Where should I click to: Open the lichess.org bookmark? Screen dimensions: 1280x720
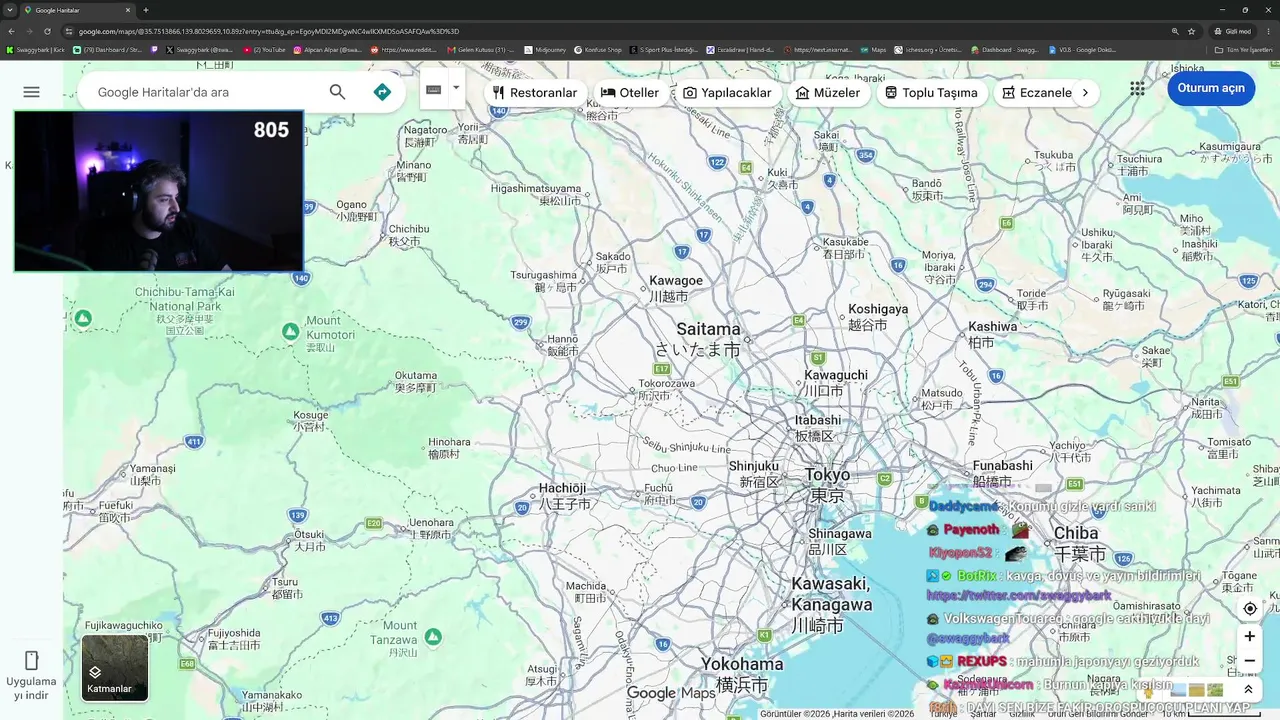click(928, 49)
